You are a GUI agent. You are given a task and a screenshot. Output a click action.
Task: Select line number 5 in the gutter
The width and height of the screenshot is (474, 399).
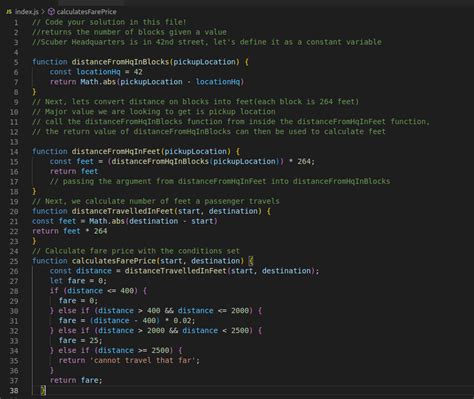coord(16,62)
